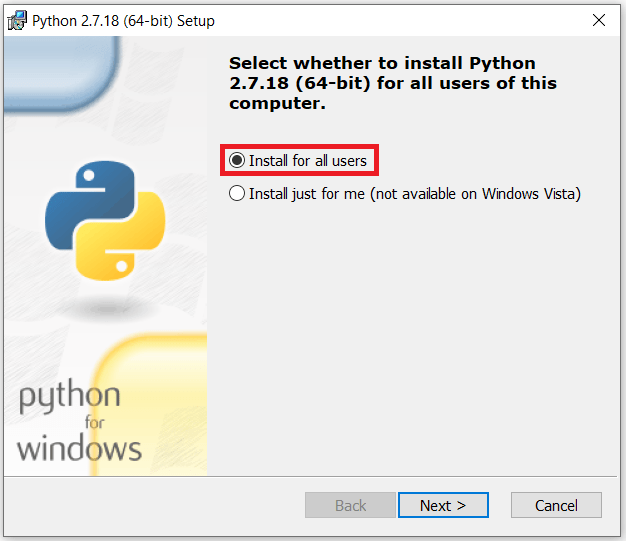Viewport: 626px width, 541px height.
Task: Click the "Python 2.7.18 (64-bit) Setup" title text
Action: pos(123,20)
